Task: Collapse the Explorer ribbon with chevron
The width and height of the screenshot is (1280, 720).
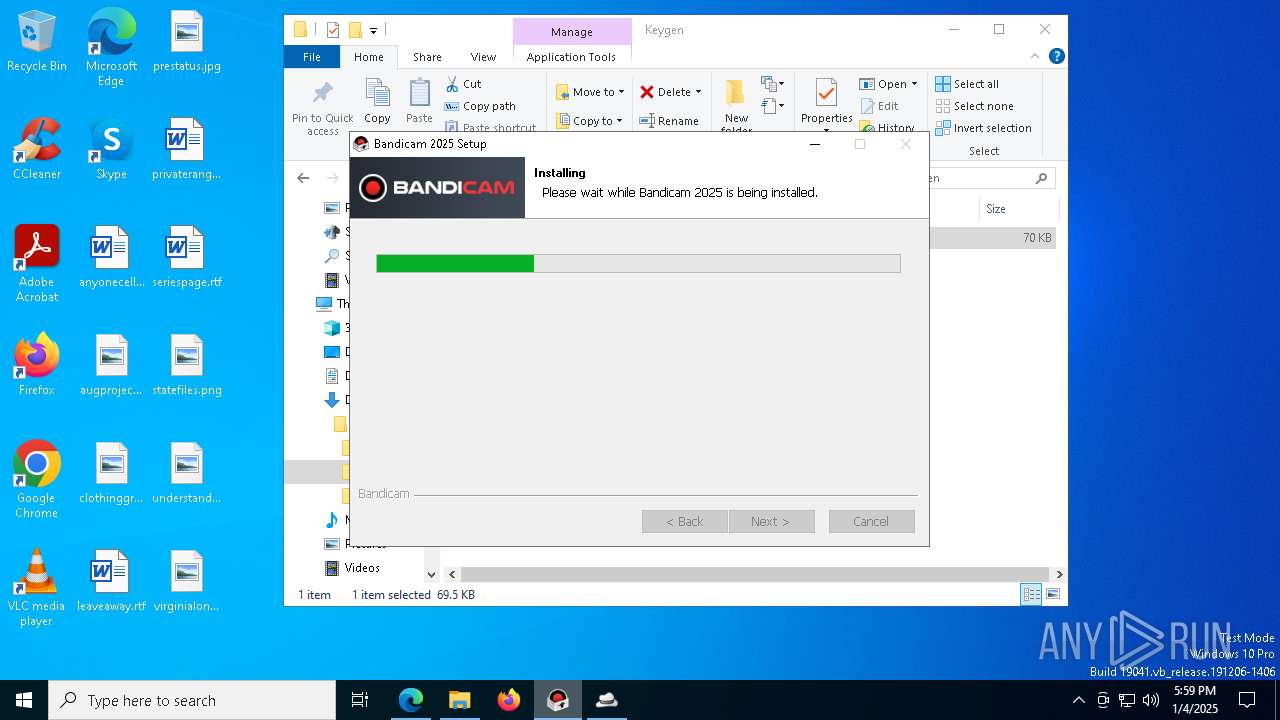Action: [1035, 57]
